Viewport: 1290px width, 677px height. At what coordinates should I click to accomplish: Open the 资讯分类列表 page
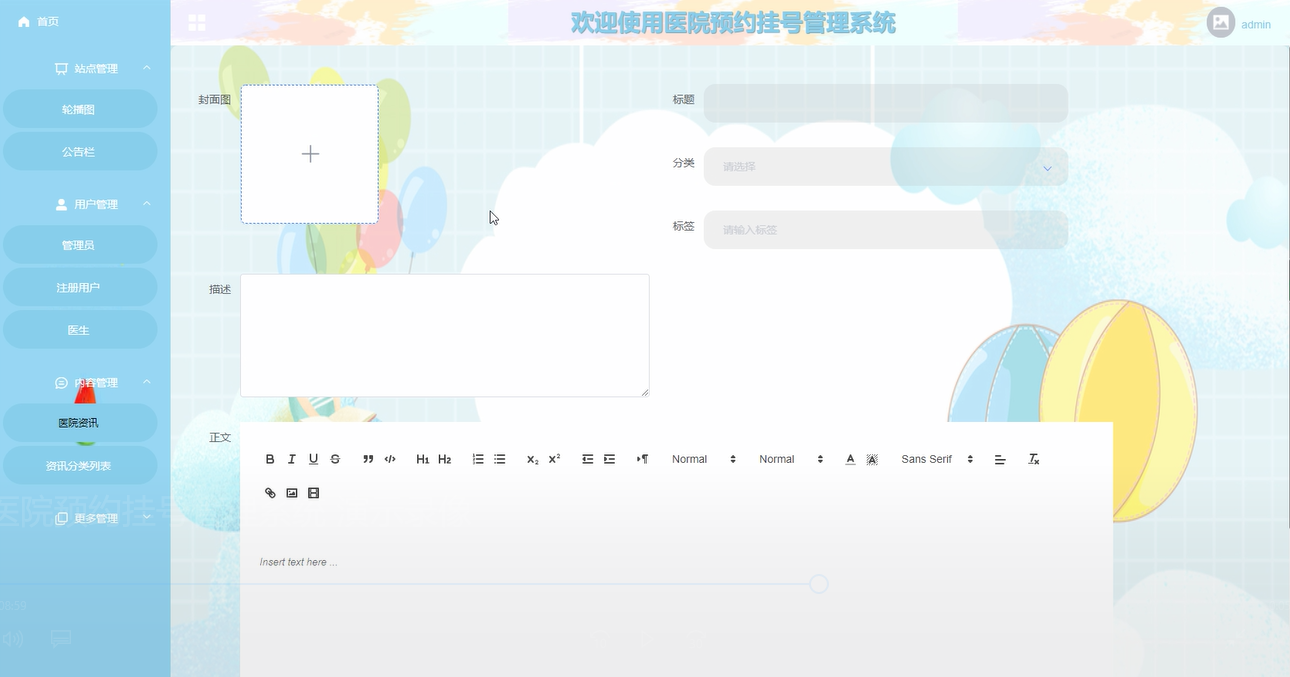[80, 466]
